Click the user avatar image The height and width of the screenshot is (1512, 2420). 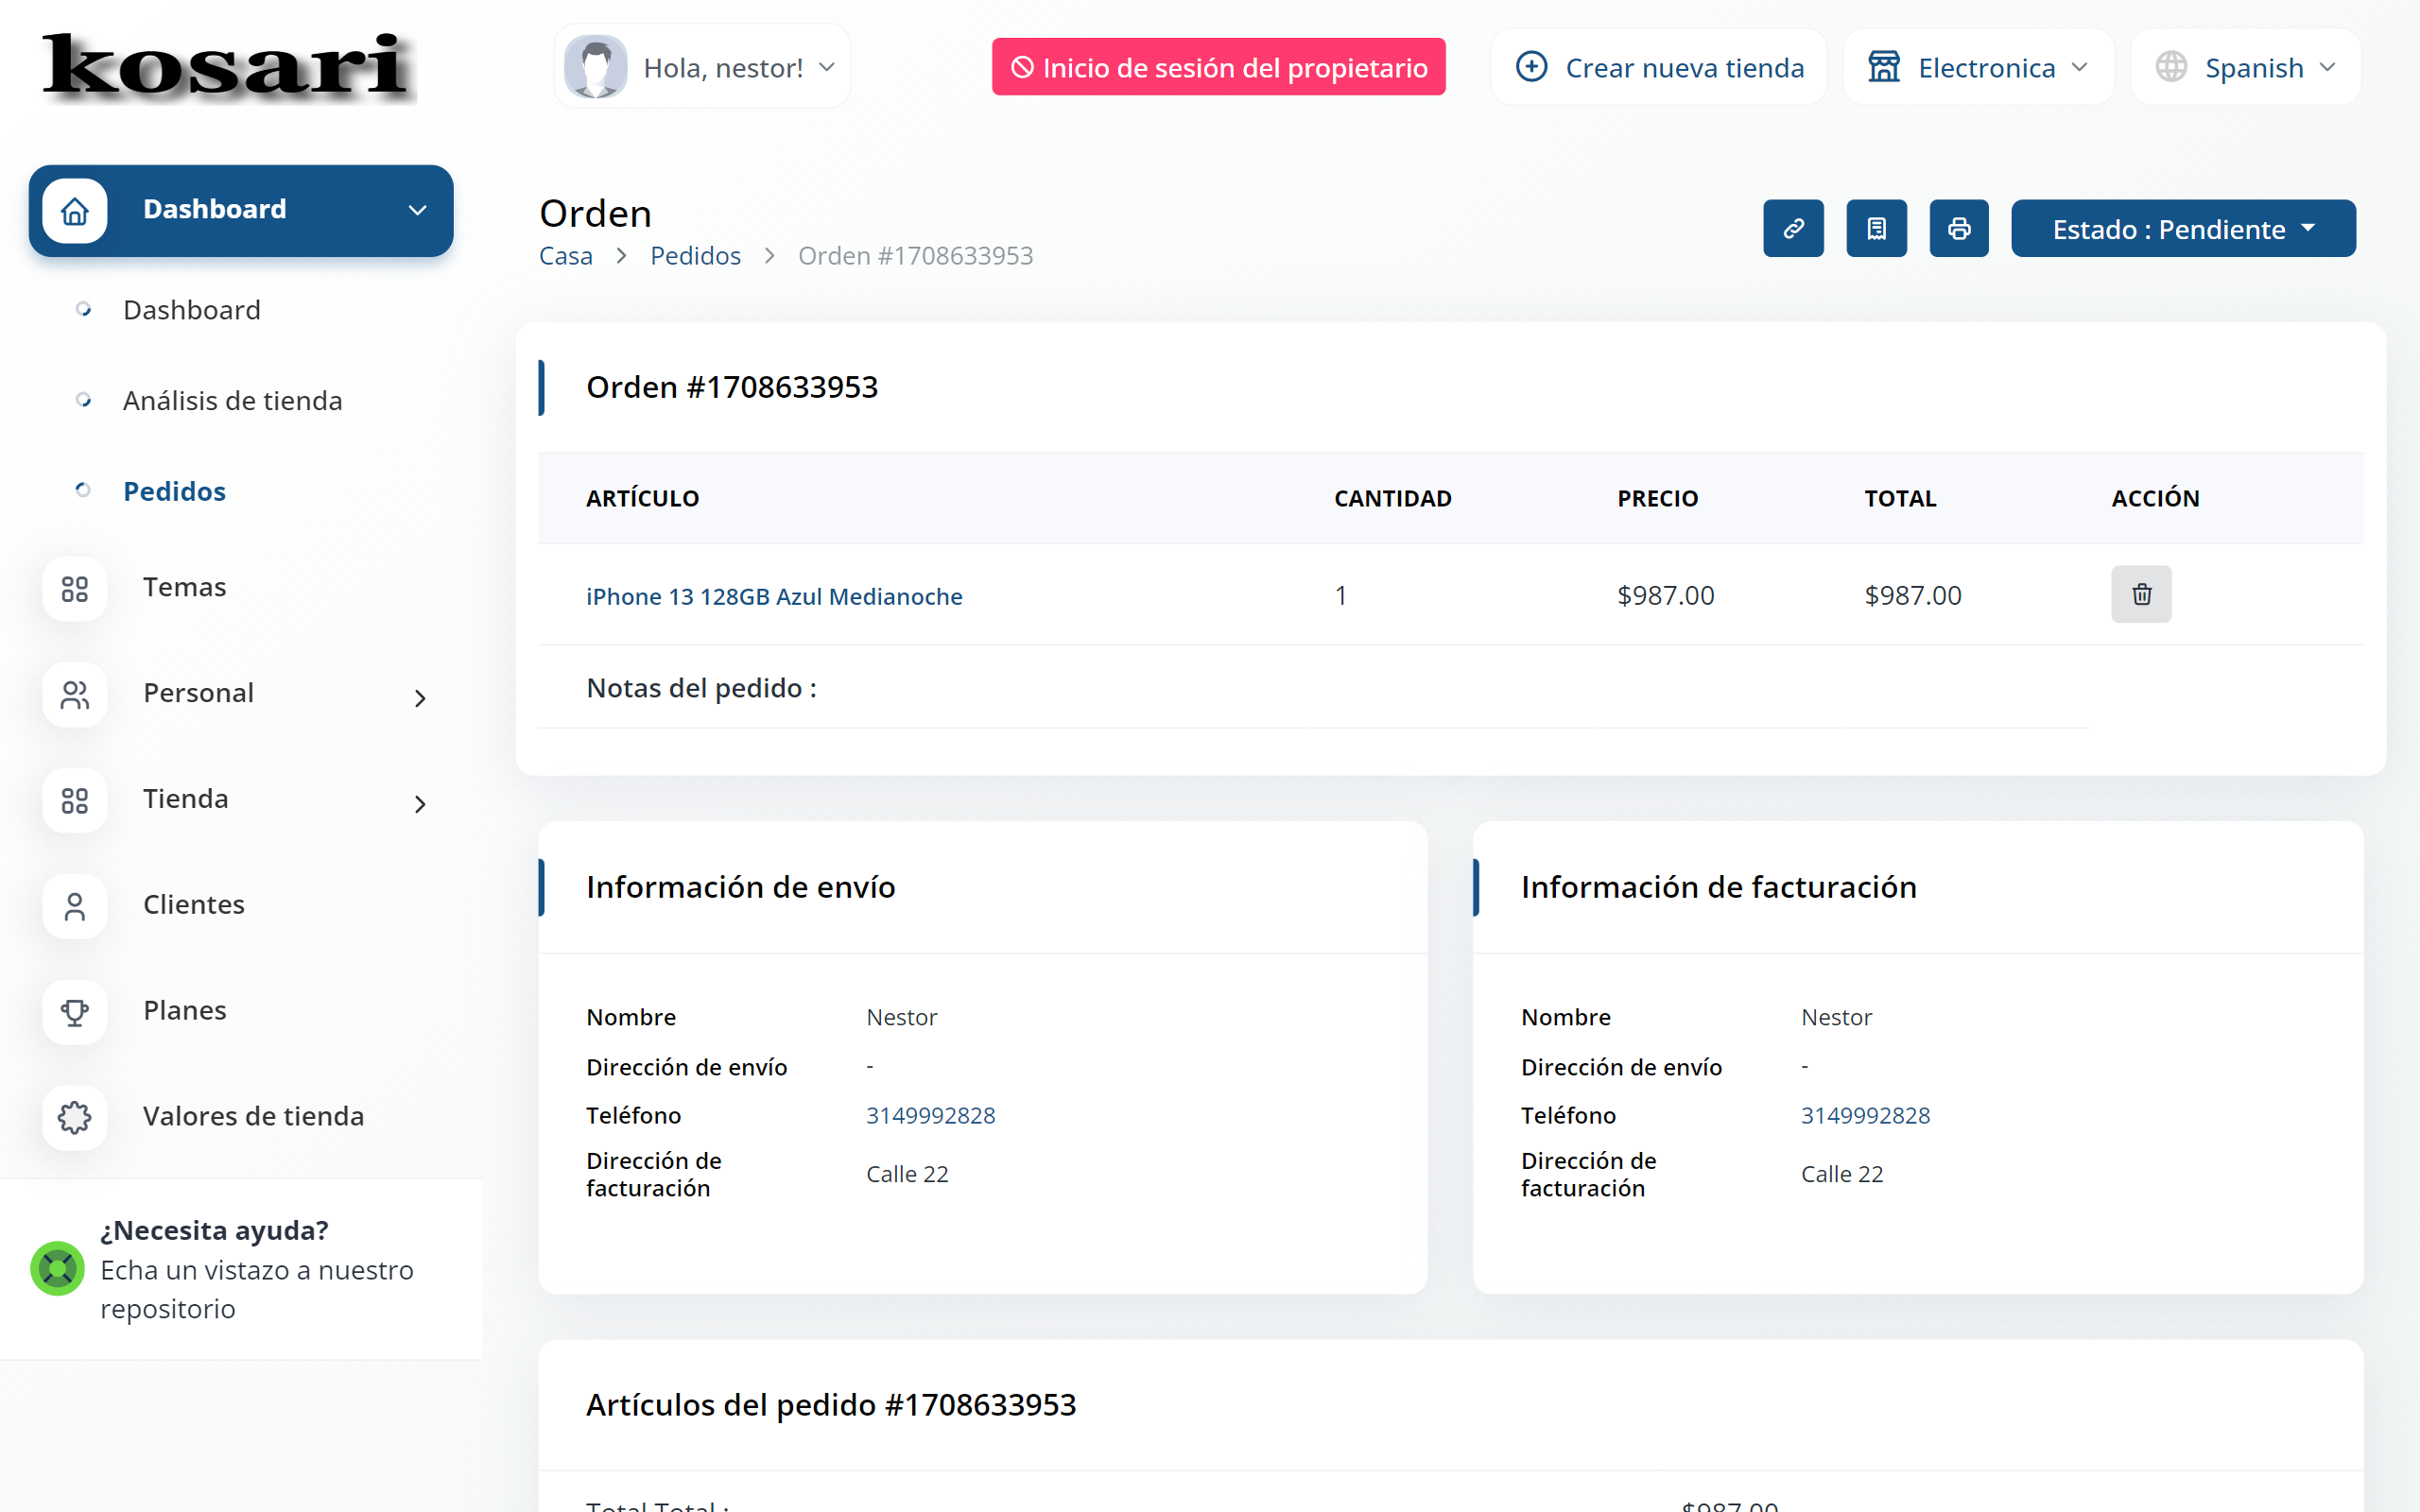(x=596, y=67)
